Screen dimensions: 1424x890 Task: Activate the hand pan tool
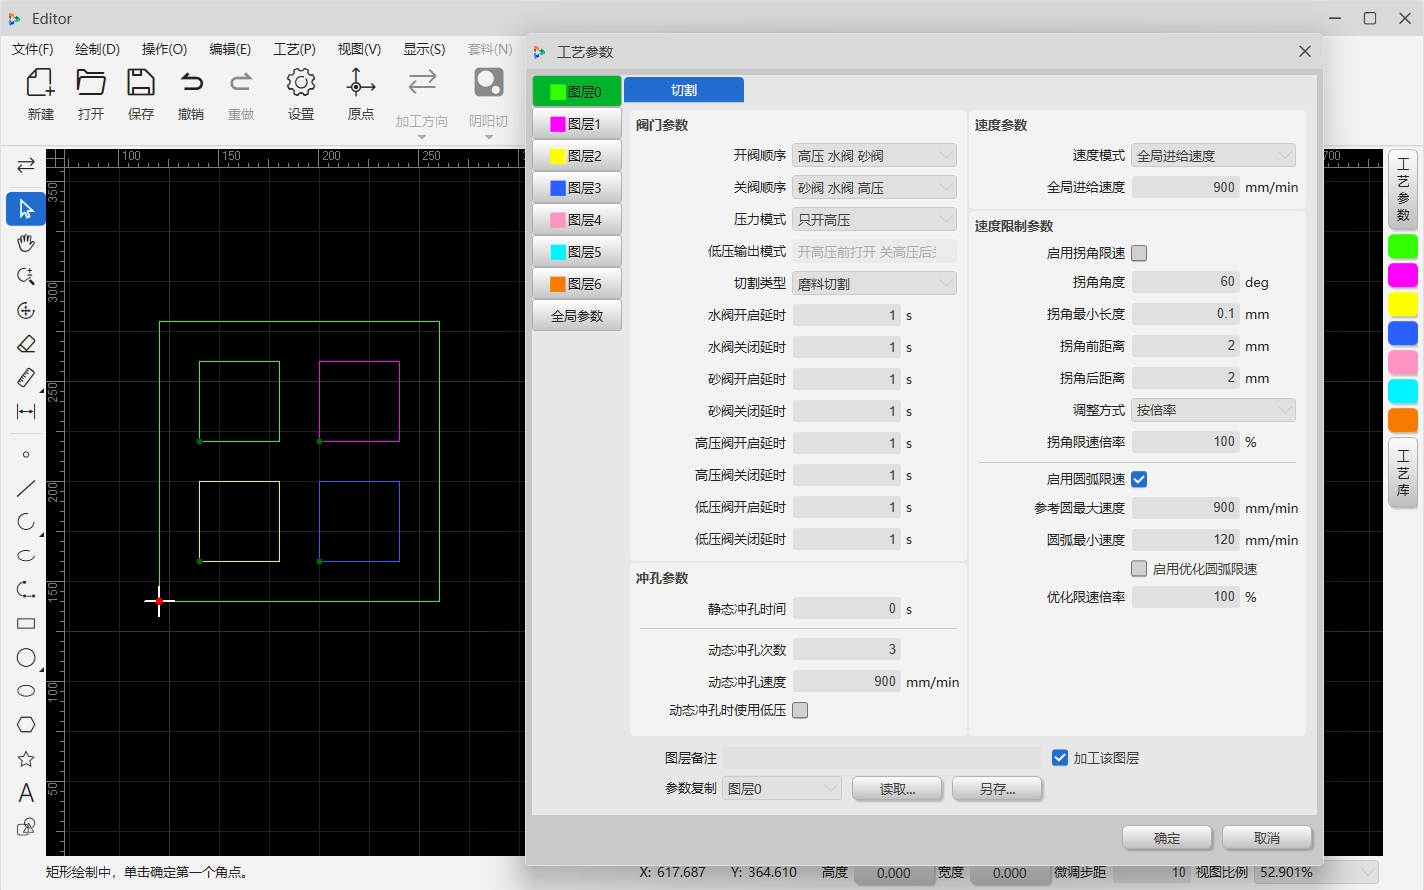25,243
